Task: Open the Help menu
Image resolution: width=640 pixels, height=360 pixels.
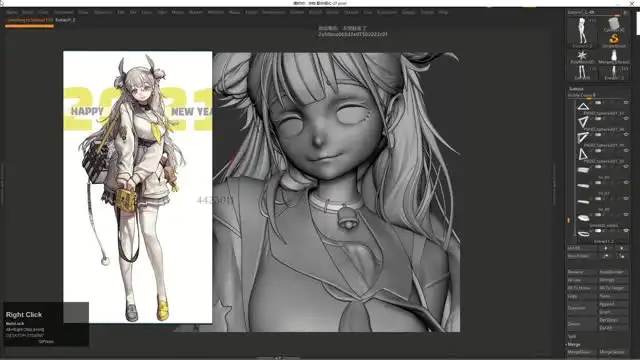Action: (443, 13)
